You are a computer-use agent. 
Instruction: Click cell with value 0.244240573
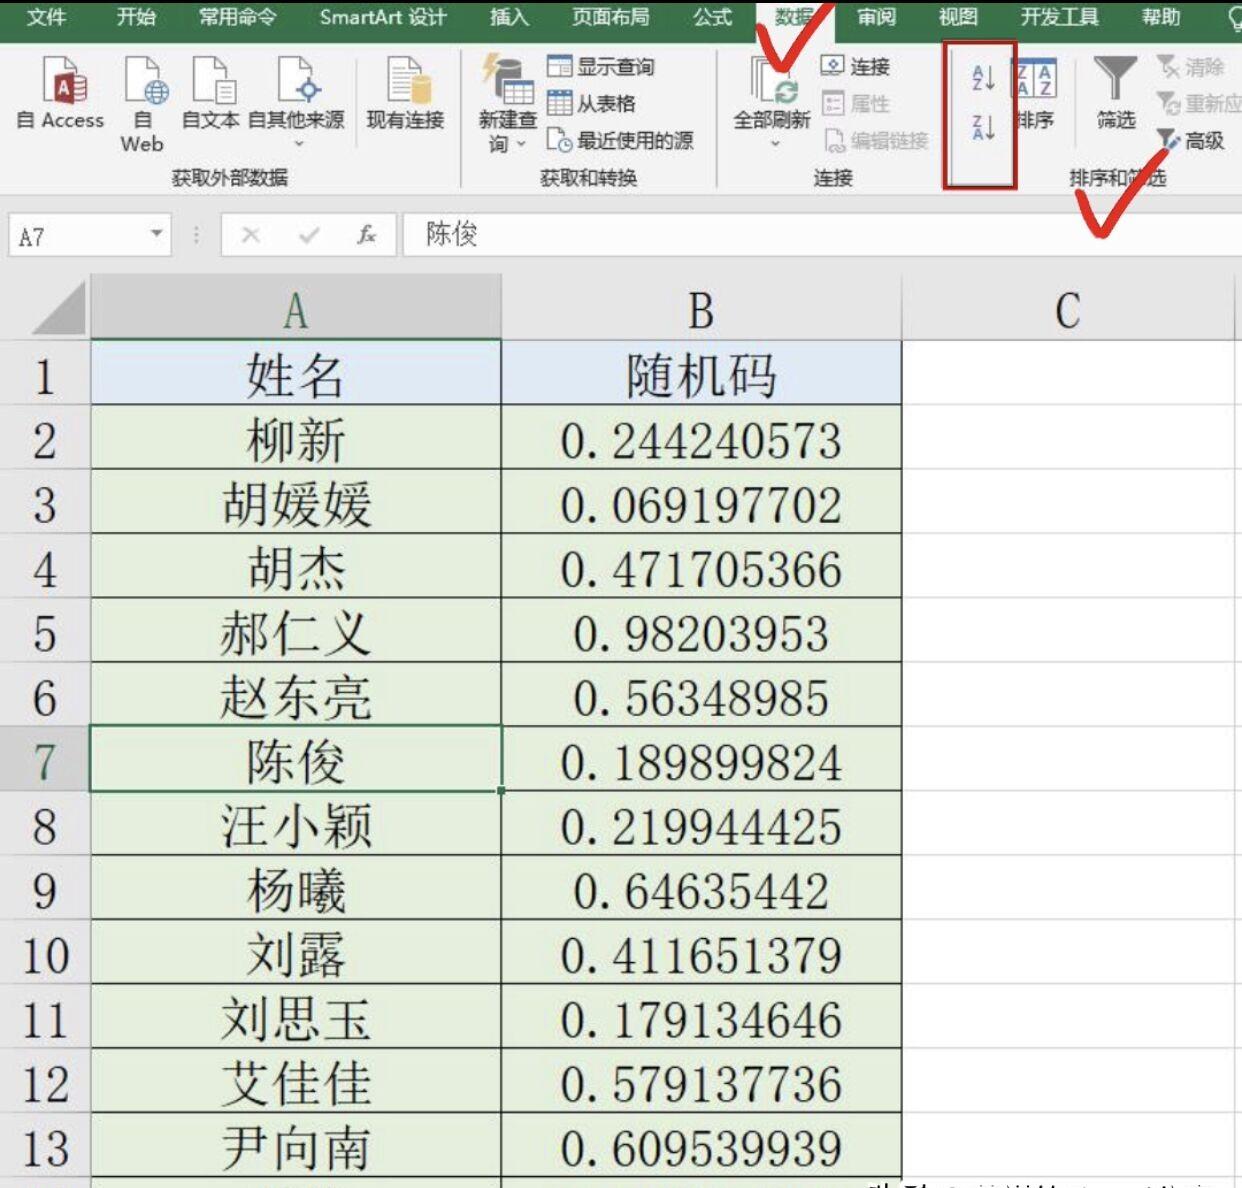click(701, 439)
